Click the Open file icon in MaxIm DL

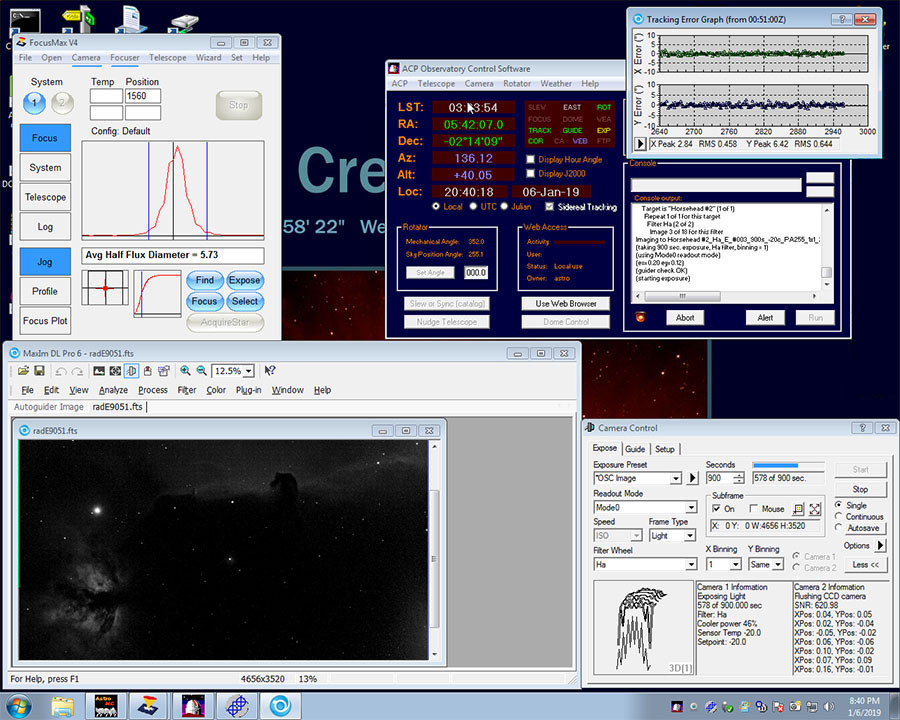click(x=23, y=371)
